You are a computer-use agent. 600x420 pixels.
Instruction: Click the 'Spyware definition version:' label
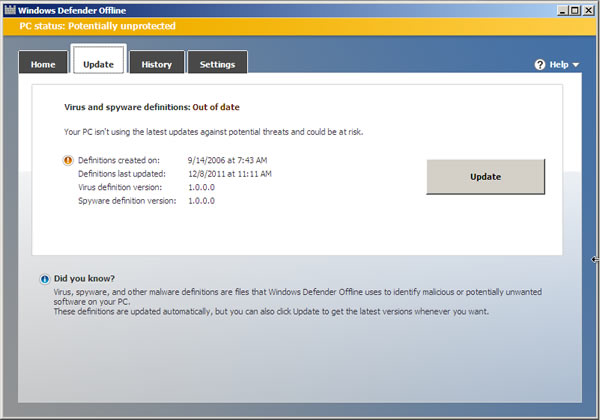tap(127, 201)
